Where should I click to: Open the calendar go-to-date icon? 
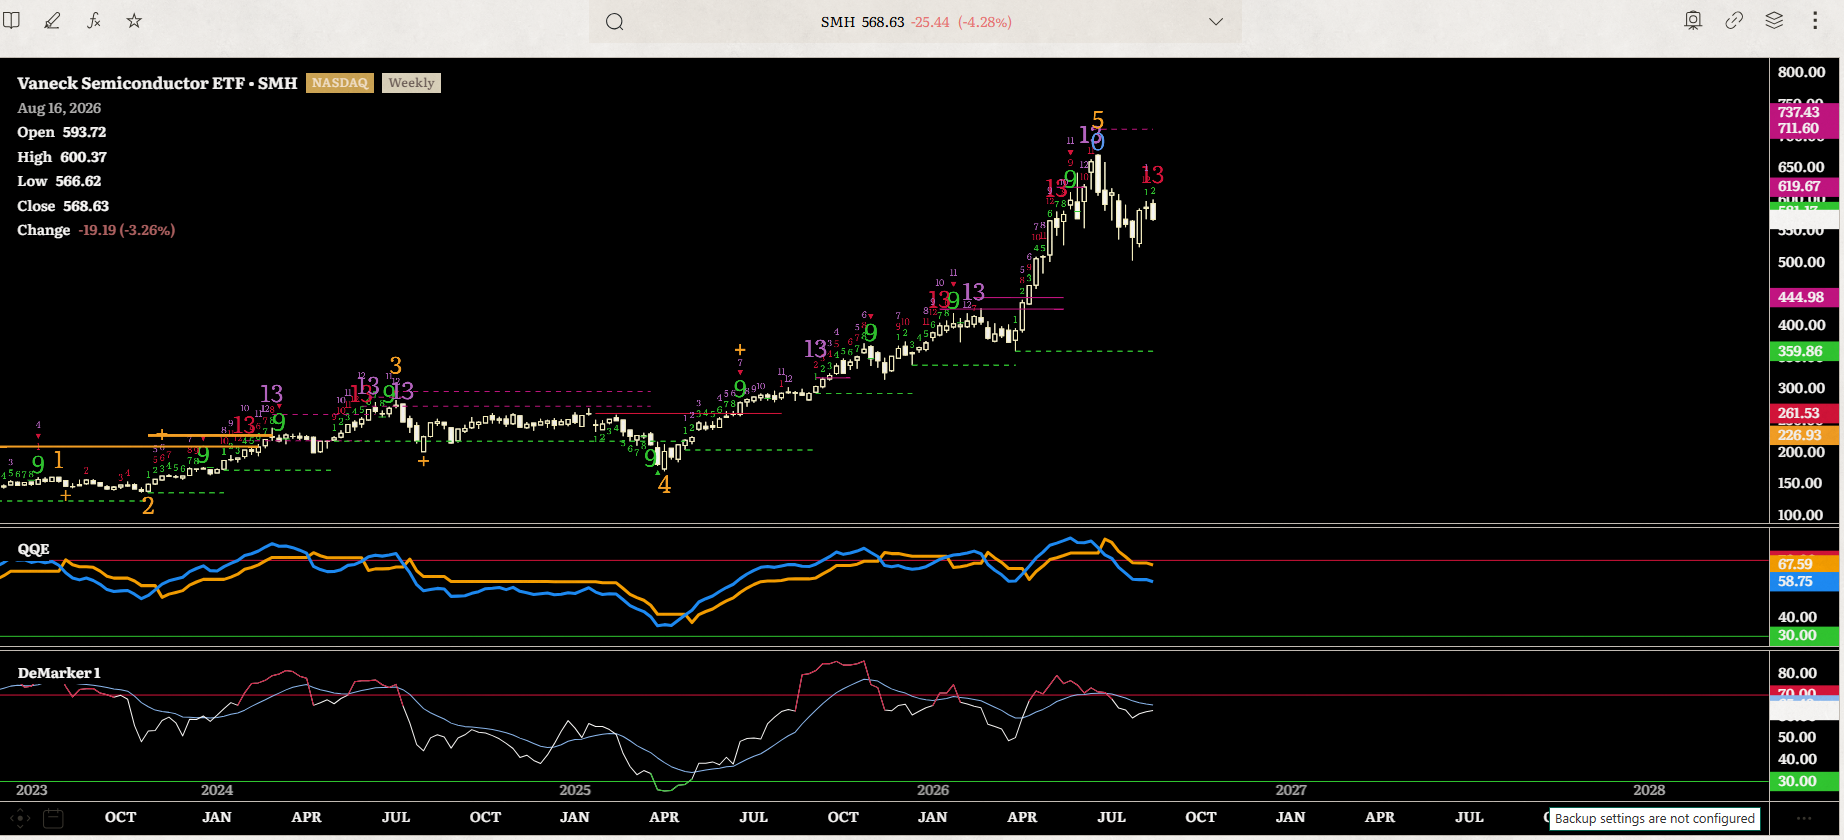click(x=53, y=818)
